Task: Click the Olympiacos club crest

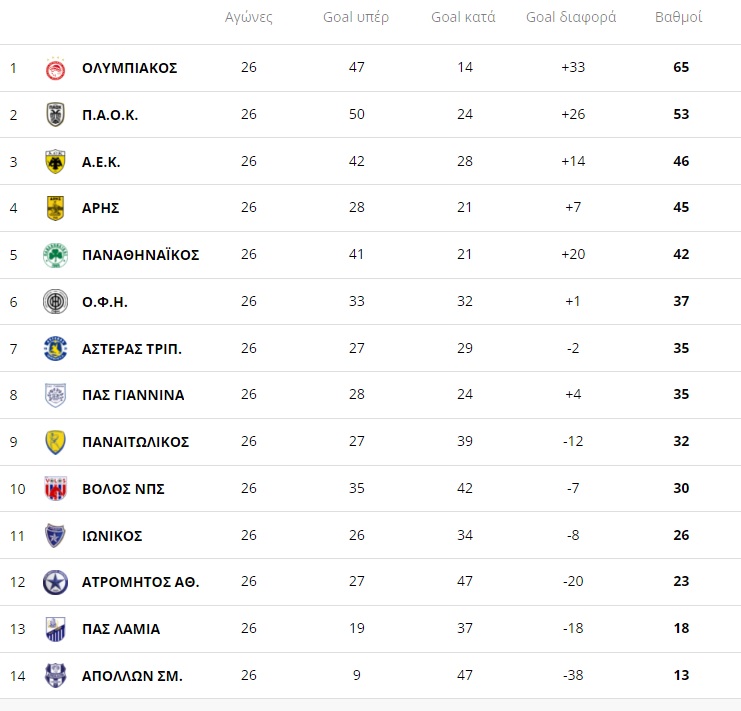Action: pyautogui.click(x=55, y=69)
